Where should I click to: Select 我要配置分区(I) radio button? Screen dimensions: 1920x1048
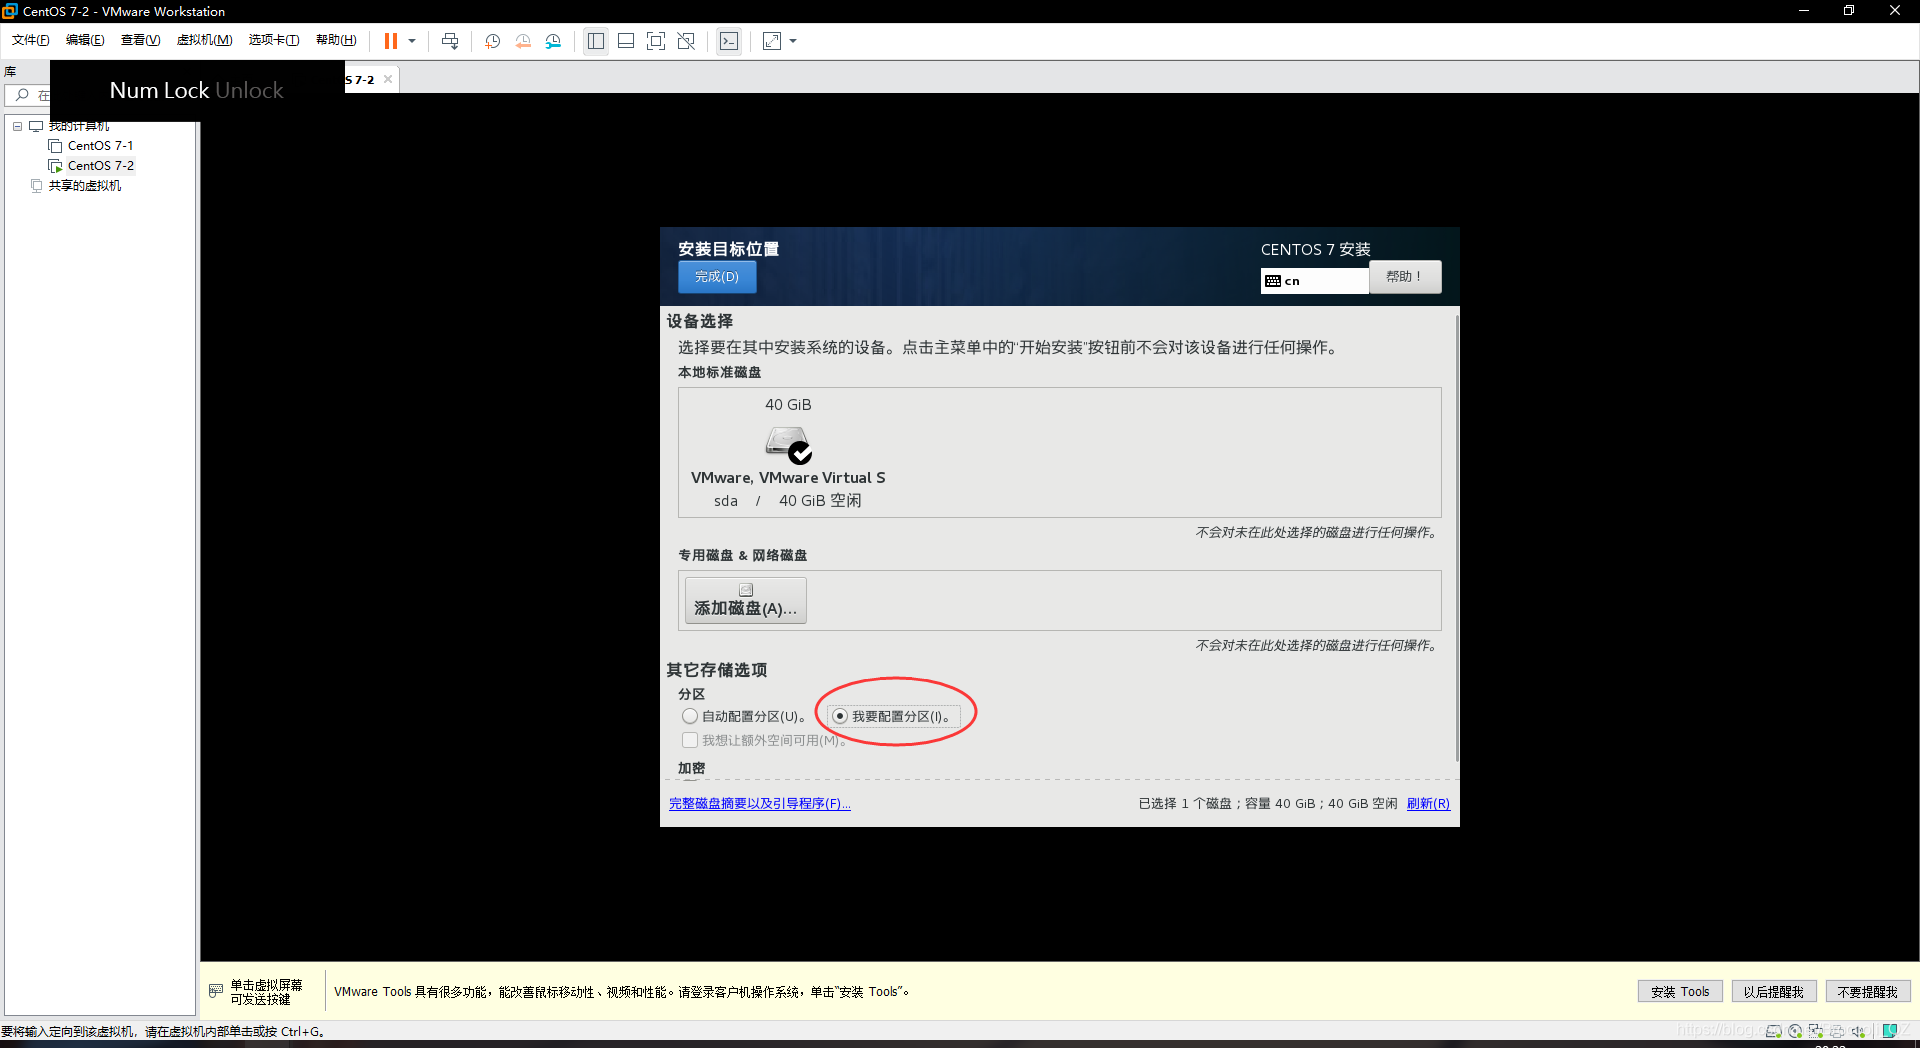(x=840, y=716)
